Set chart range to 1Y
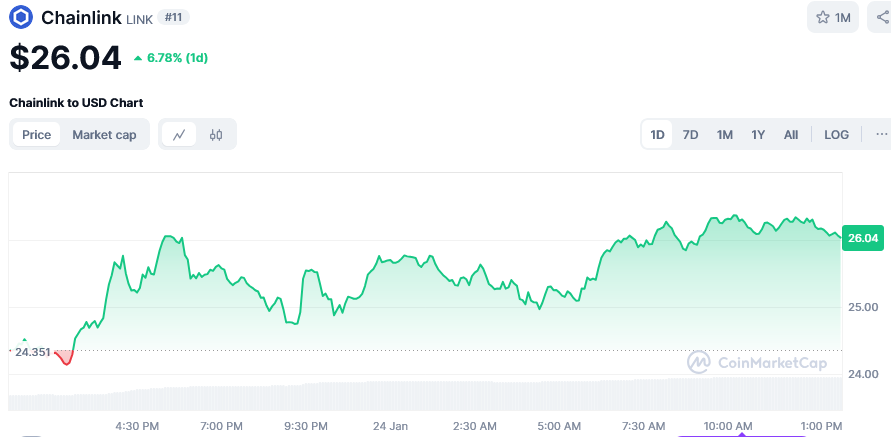 tap(758, 135)
